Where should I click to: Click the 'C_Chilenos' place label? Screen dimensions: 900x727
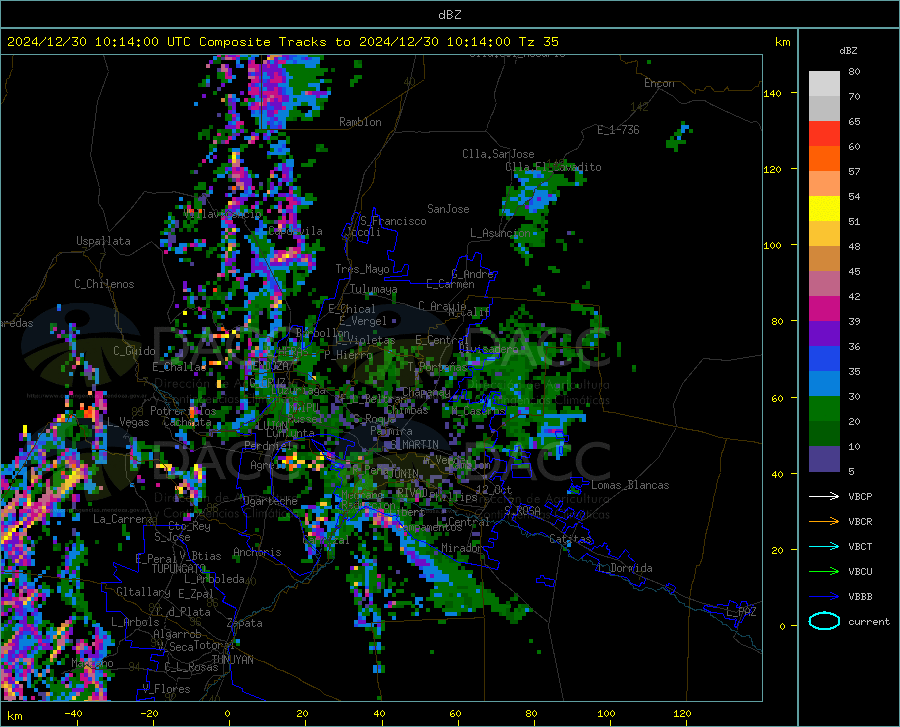(x=104, y=284)
